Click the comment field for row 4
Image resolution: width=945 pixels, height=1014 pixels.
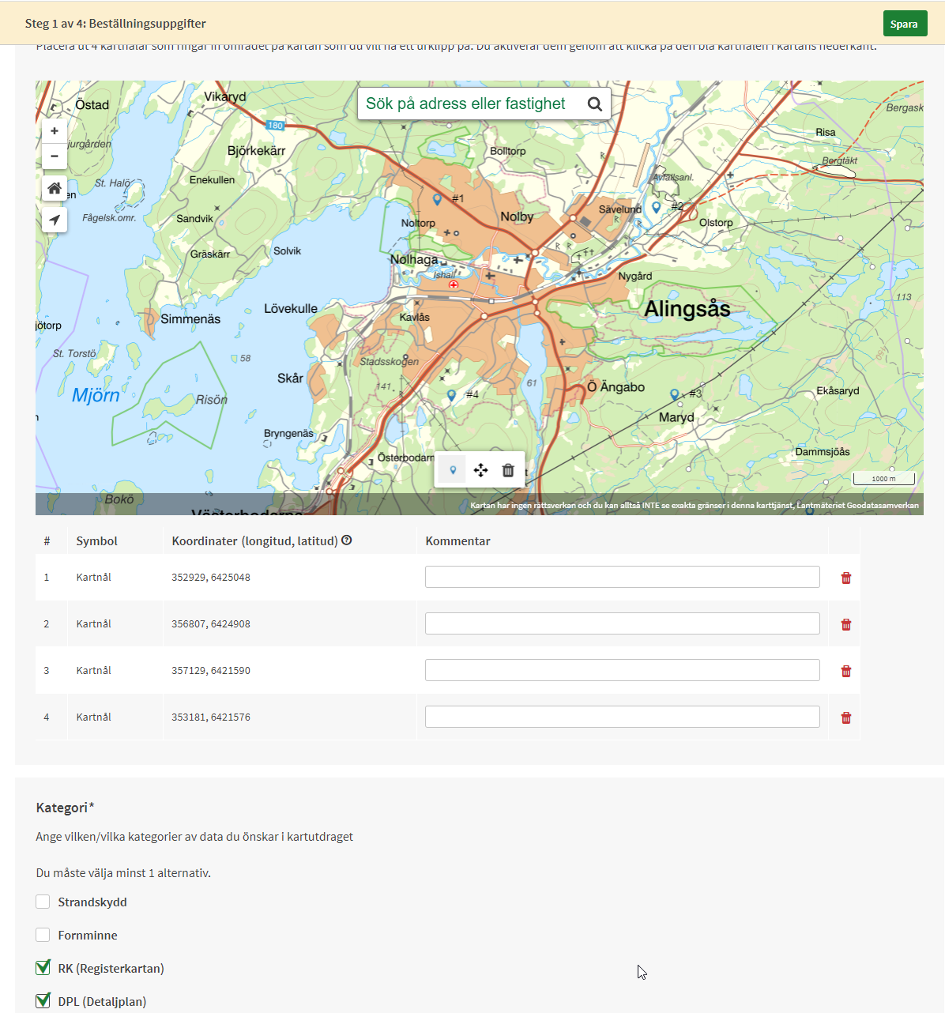tap(622, 717)
